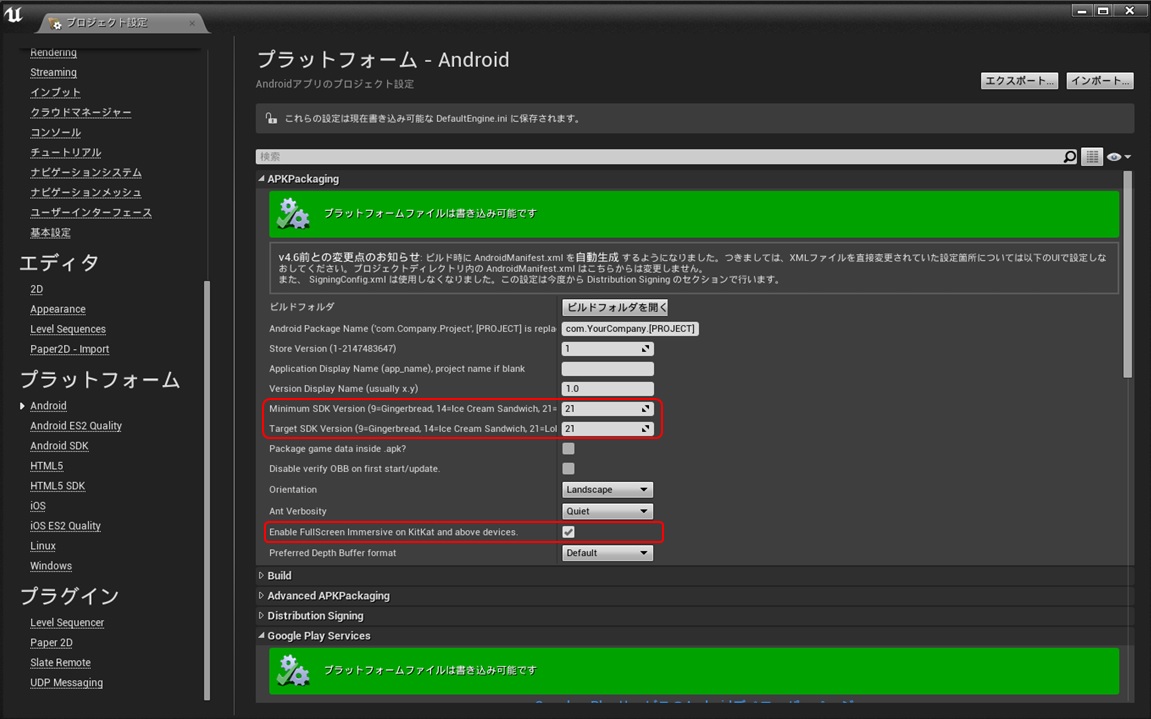
Task: Open the Level Sequencer plugin settings
Action: pos(67,623)
